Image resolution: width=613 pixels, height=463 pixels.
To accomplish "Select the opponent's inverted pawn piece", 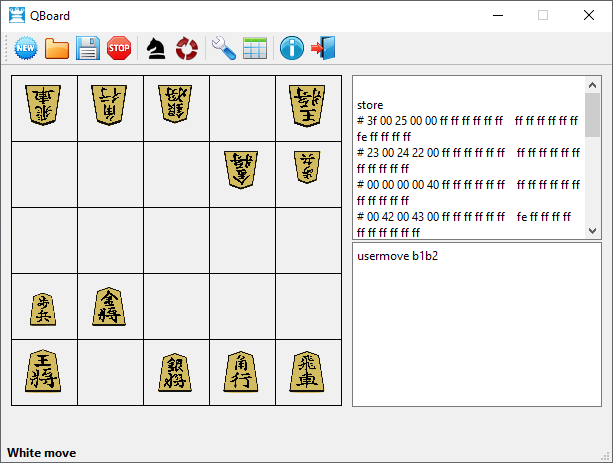I will click(307, 167).
